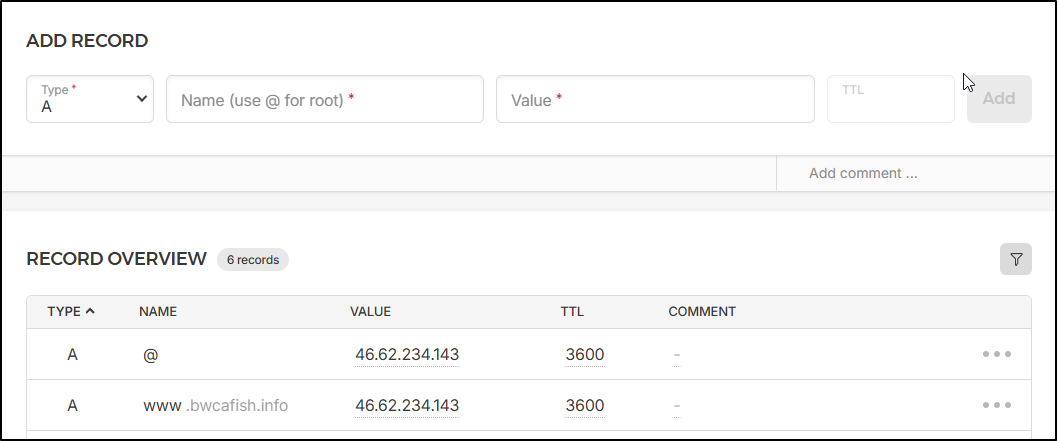
Task: Edit IP value of the @ record
Action: tap(407, 354)
